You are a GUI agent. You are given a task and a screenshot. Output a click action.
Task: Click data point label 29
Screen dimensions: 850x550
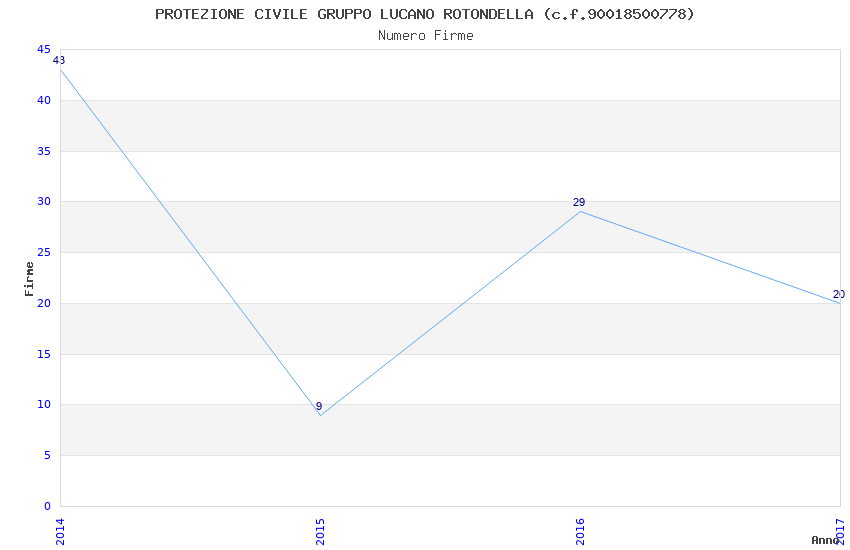[579, 203]
